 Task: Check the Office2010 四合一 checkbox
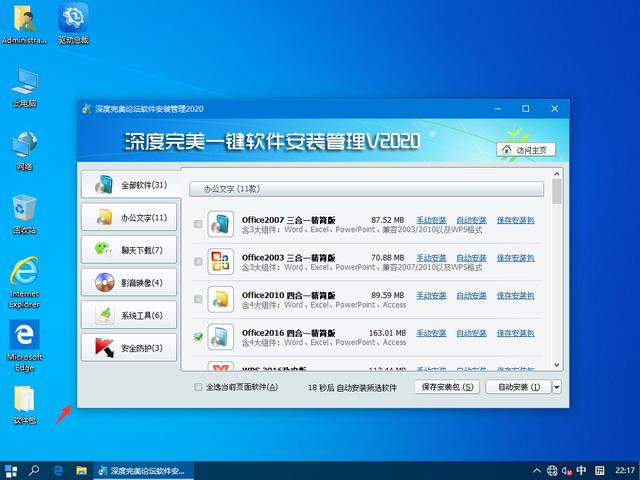[198, 299]
